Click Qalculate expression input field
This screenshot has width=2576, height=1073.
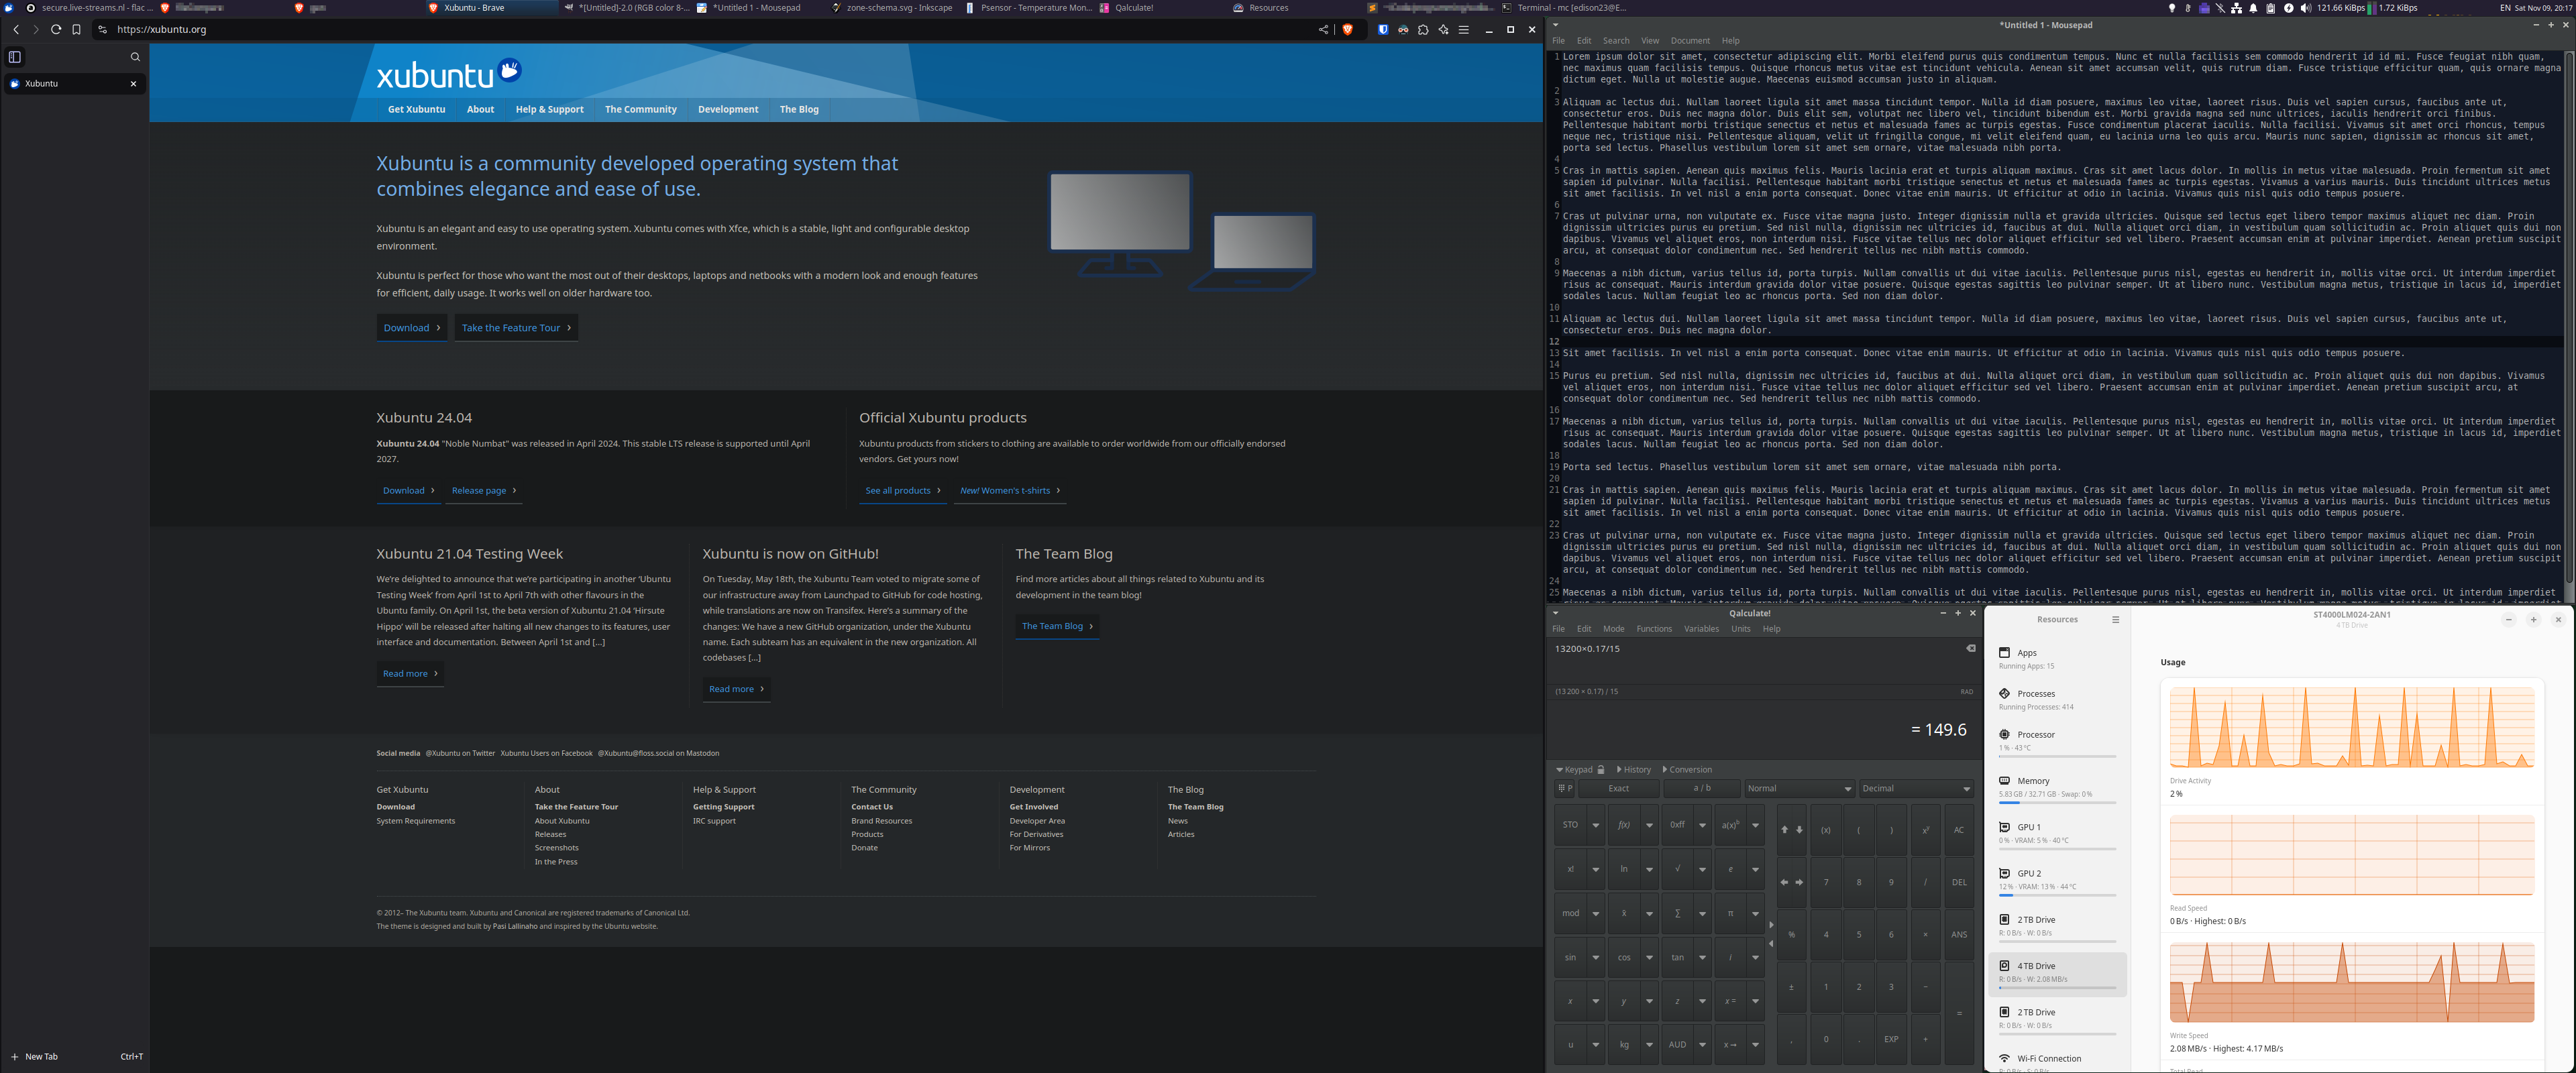pos(1755,660)
